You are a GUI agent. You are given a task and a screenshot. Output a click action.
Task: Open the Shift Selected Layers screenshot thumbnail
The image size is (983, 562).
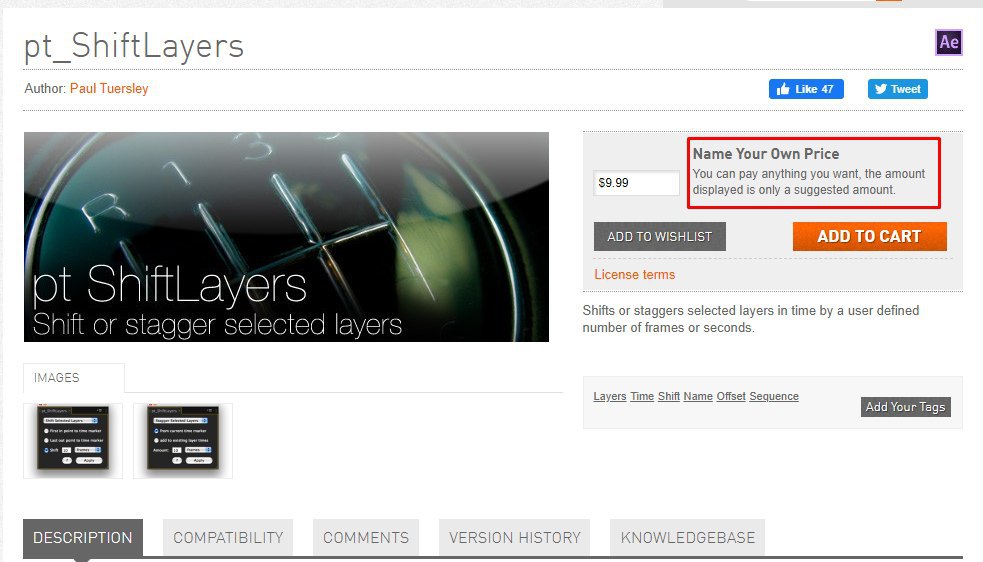pos(73,441)
